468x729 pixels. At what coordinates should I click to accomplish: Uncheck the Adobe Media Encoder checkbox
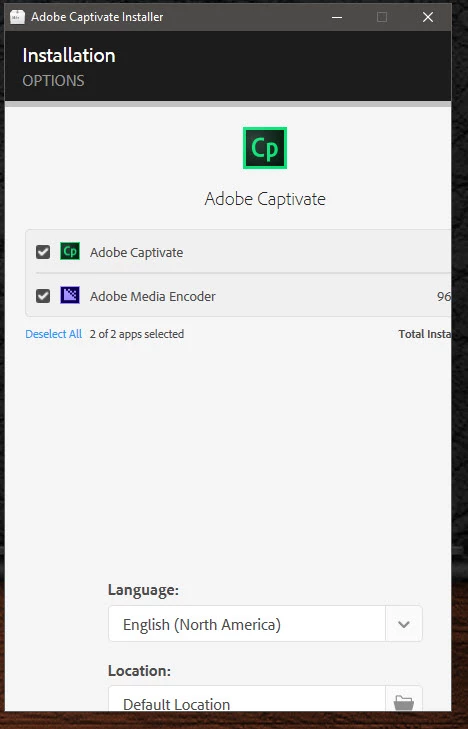click(43, 296)
